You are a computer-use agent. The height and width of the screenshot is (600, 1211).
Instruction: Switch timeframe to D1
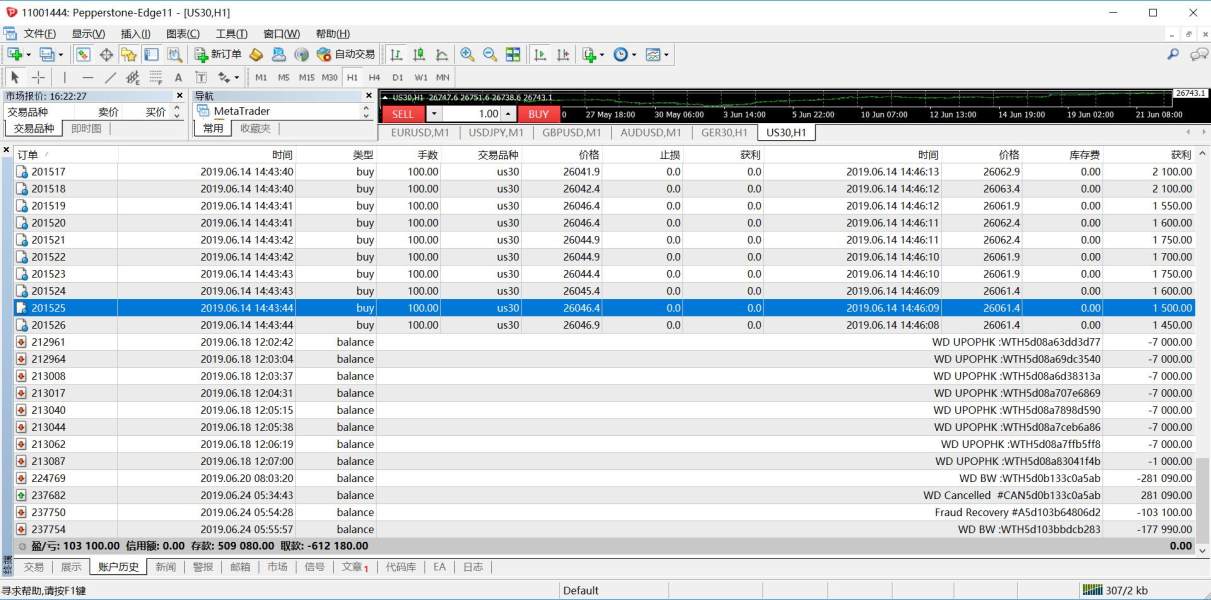point(397,77)
